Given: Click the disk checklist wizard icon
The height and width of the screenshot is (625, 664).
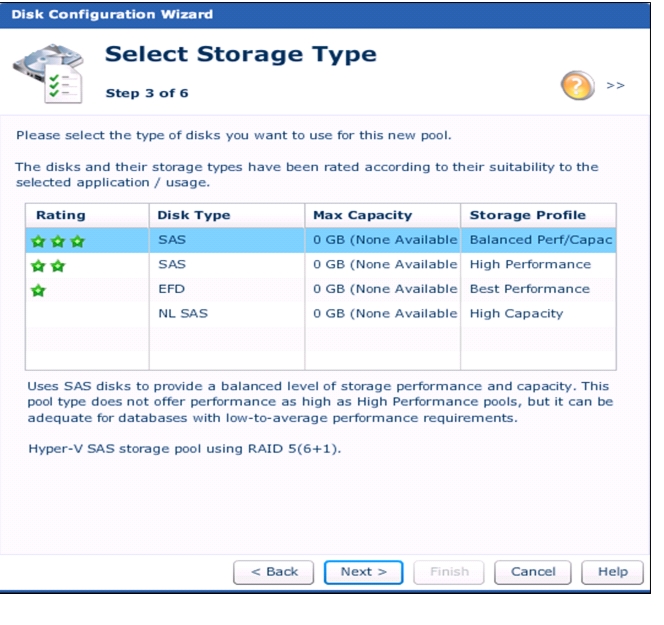Looking at the screenshot, I should click(48, 73).
